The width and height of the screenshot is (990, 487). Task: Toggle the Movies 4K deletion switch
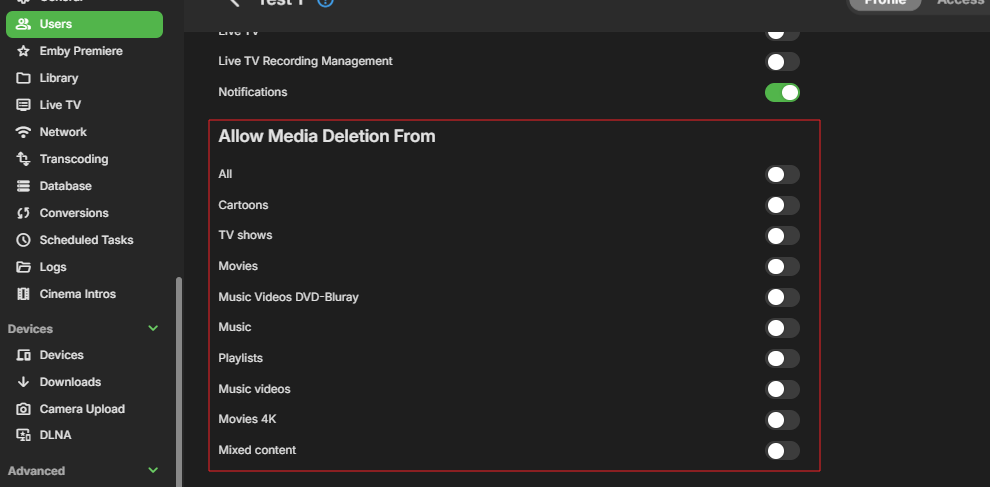[782, 420]
